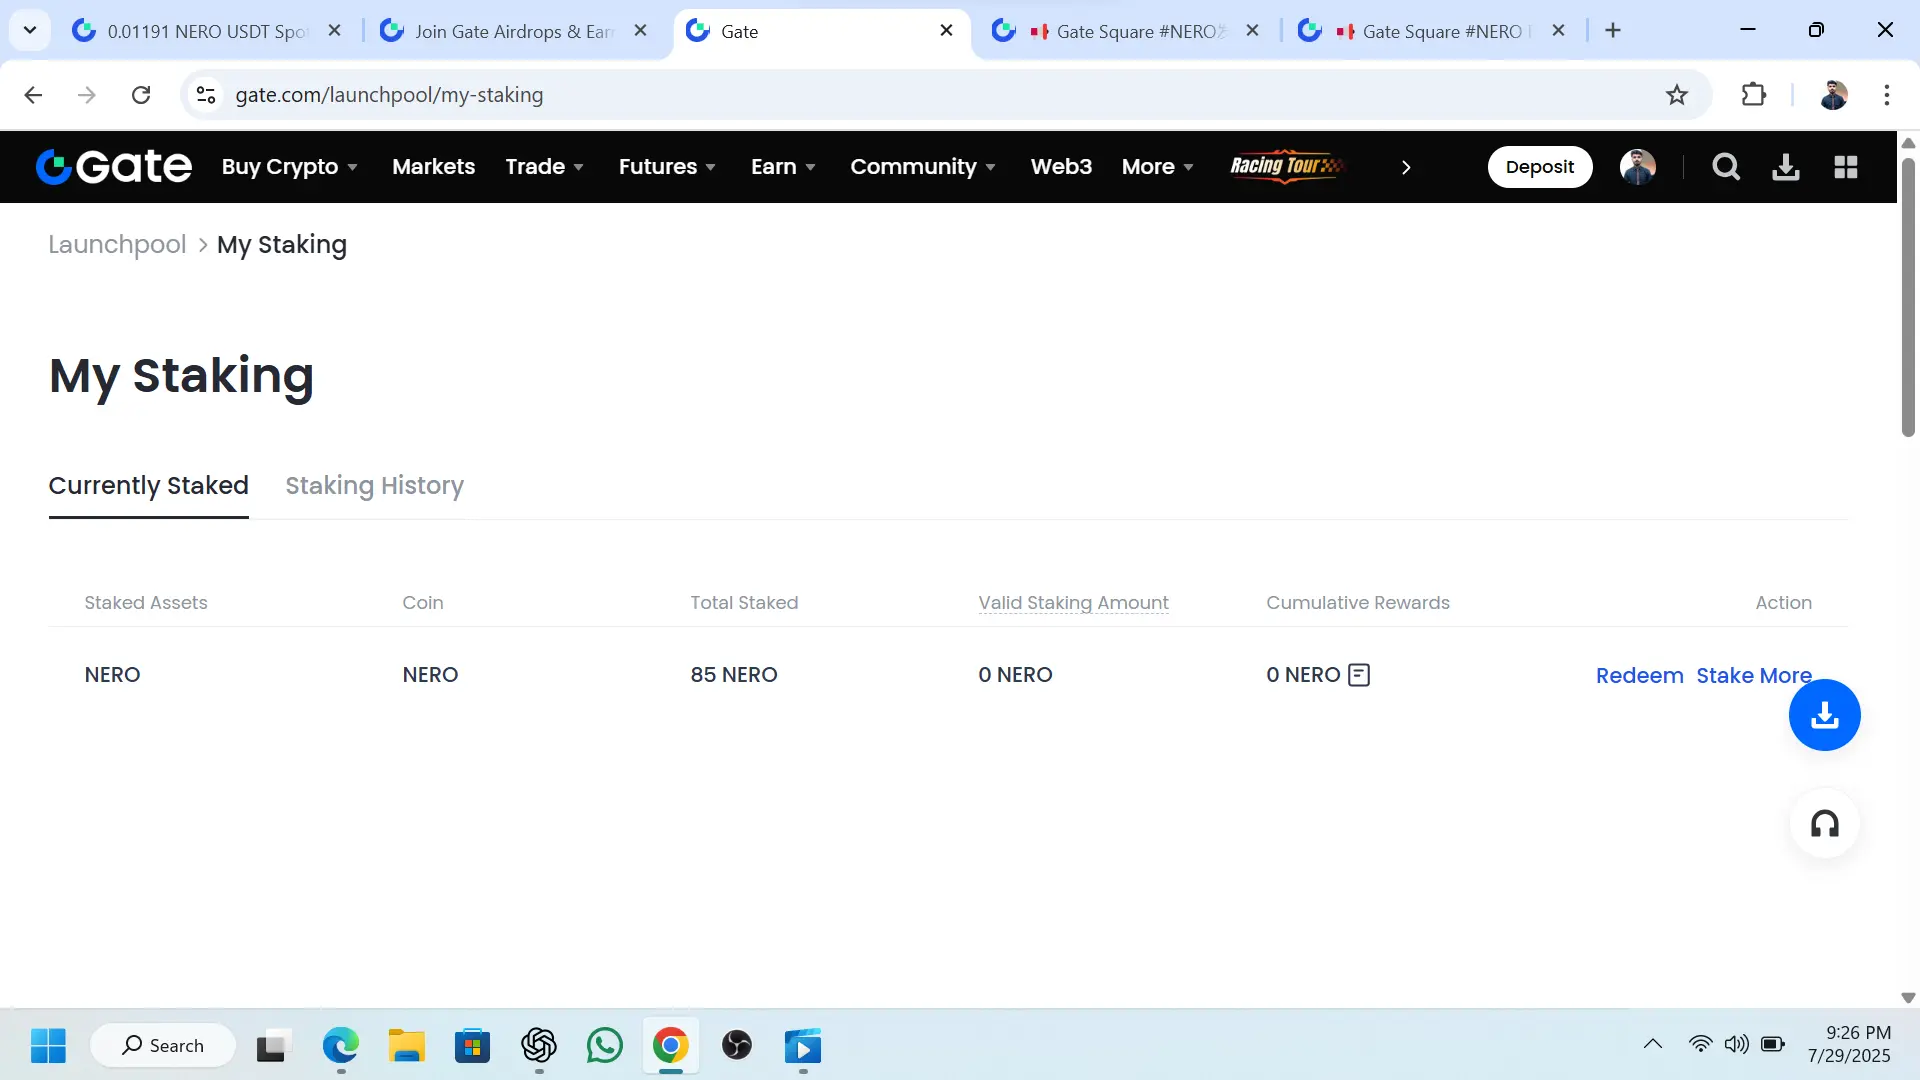This screenshot has width=1920, height=1080.
Task: Click the blue floating download button
Action: [1825, 715]
